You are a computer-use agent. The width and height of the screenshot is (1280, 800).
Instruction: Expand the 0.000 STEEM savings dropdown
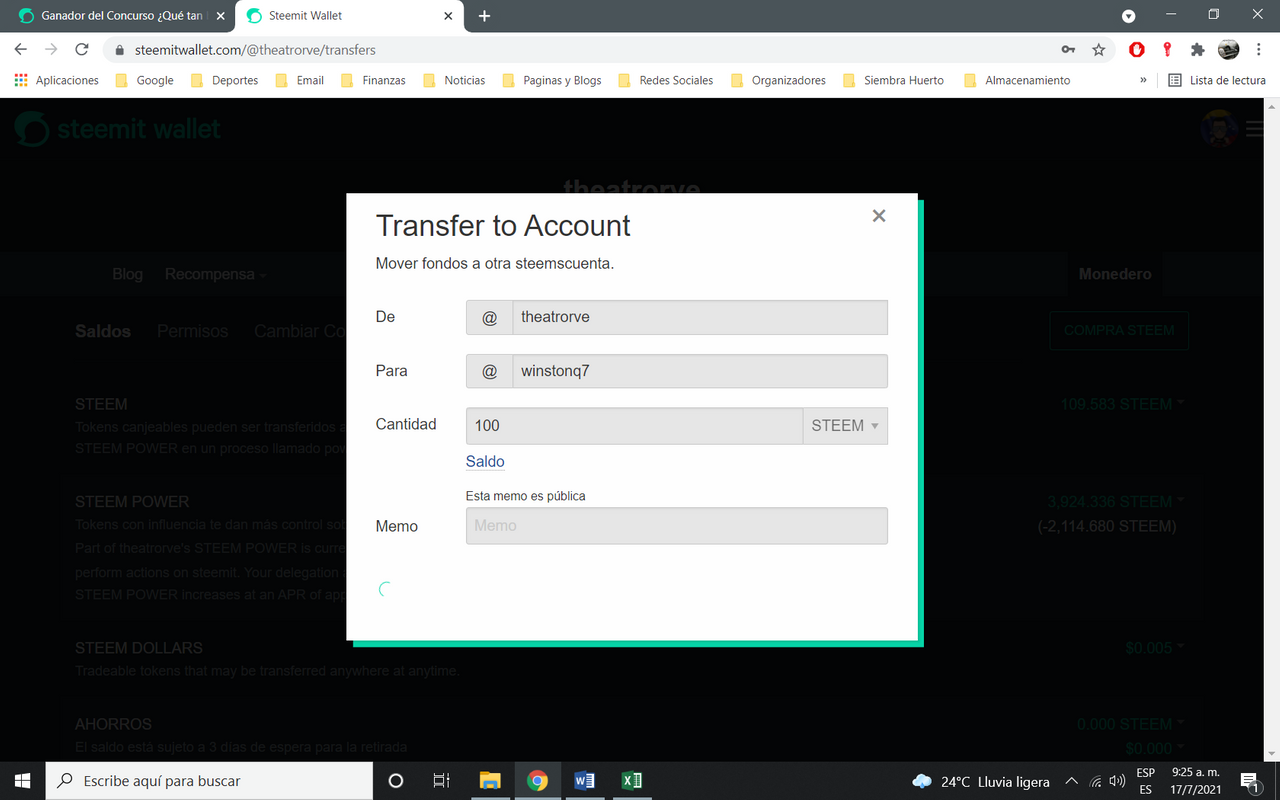1130,724
